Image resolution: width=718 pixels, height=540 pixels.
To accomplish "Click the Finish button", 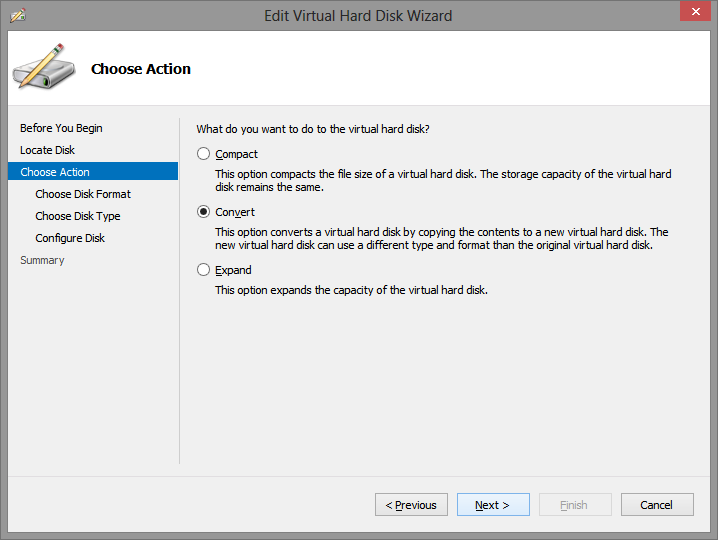I will point(574,505).
